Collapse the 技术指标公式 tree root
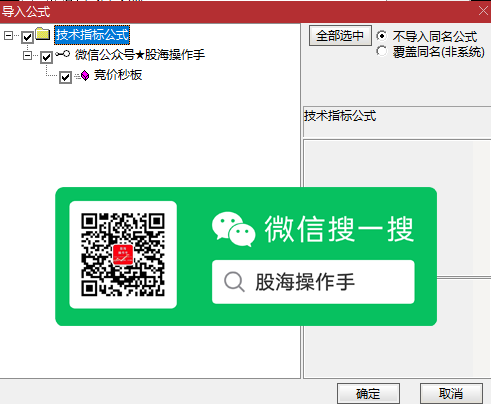This screenshot has height=404, width=491. click(8, 35)
